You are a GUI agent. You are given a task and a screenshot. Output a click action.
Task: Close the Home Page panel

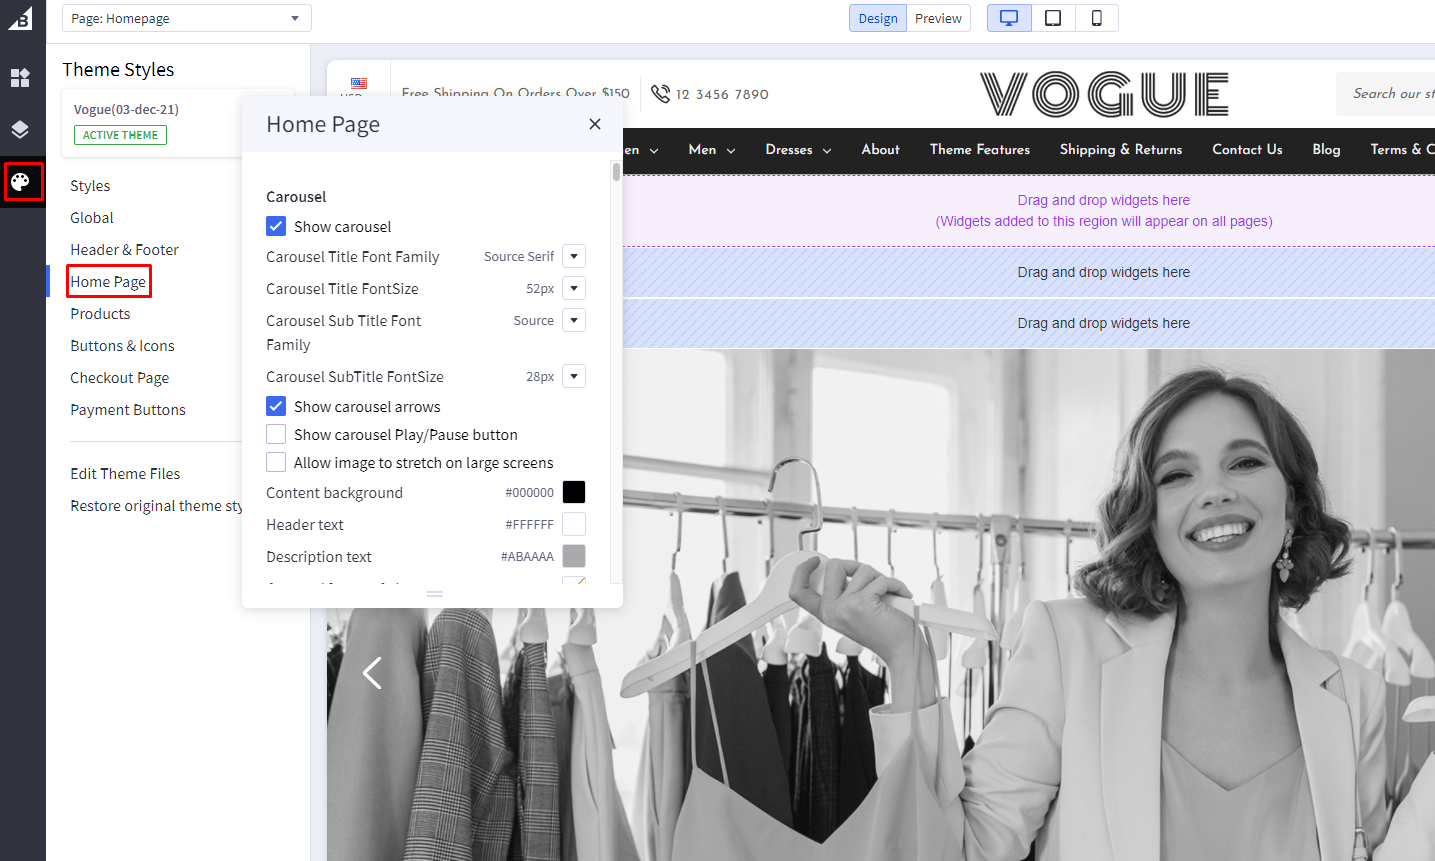595,124
